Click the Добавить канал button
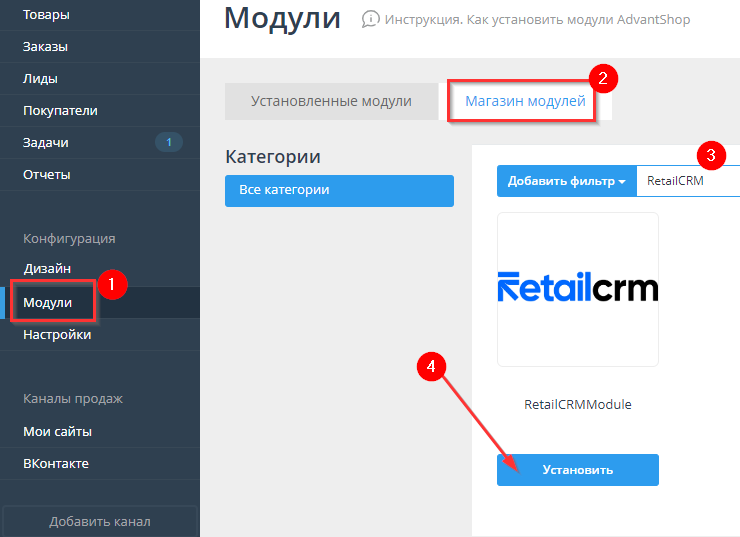Screen dimensions: 740x537 point(100,521)
